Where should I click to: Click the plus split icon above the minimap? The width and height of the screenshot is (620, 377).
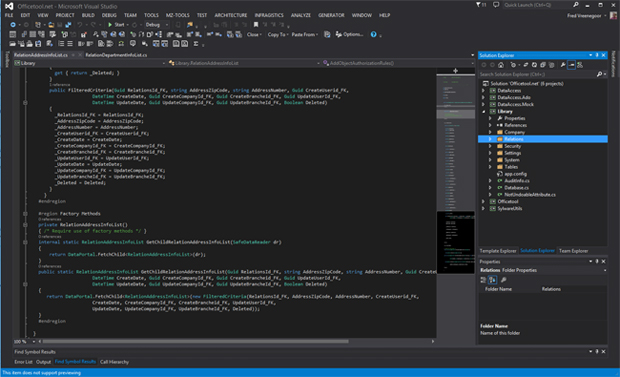pyautogui.click(x=456, y=71)
